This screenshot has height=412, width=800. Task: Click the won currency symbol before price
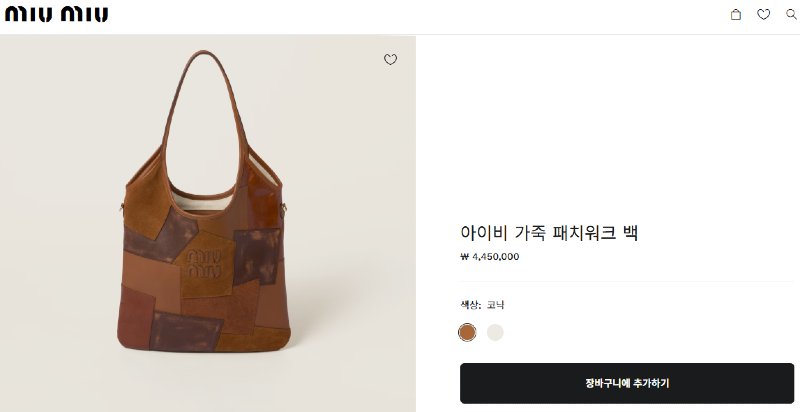pyautogui.click(x=464, y=256)
